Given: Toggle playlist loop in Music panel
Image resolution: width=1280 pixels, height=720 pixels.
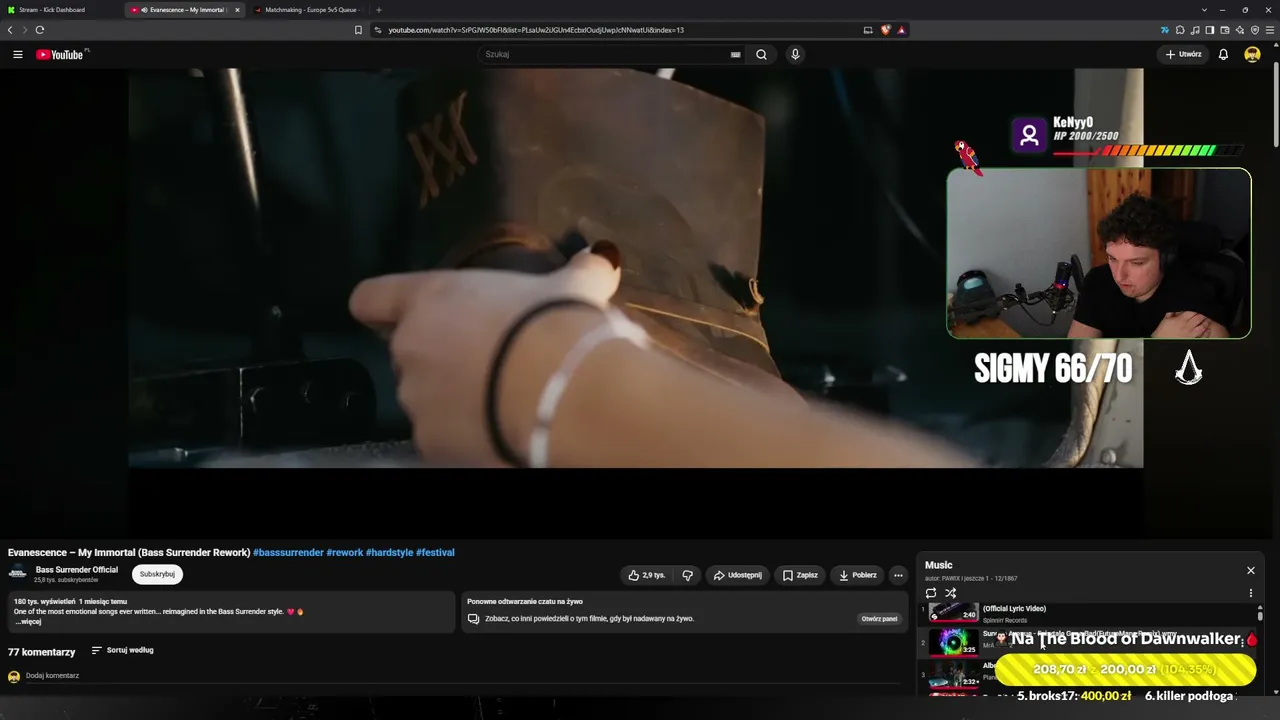Looking at the screenshot, I should pos(931,593).
